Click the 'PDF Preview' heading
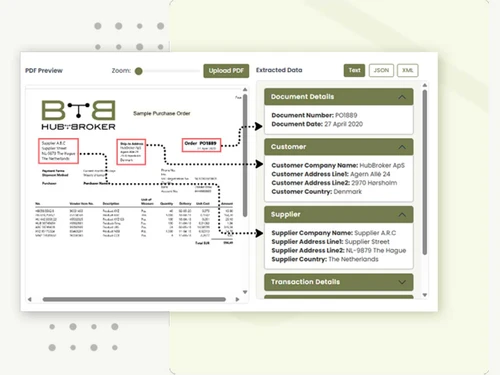500x375 pixels. coord(44,71)
